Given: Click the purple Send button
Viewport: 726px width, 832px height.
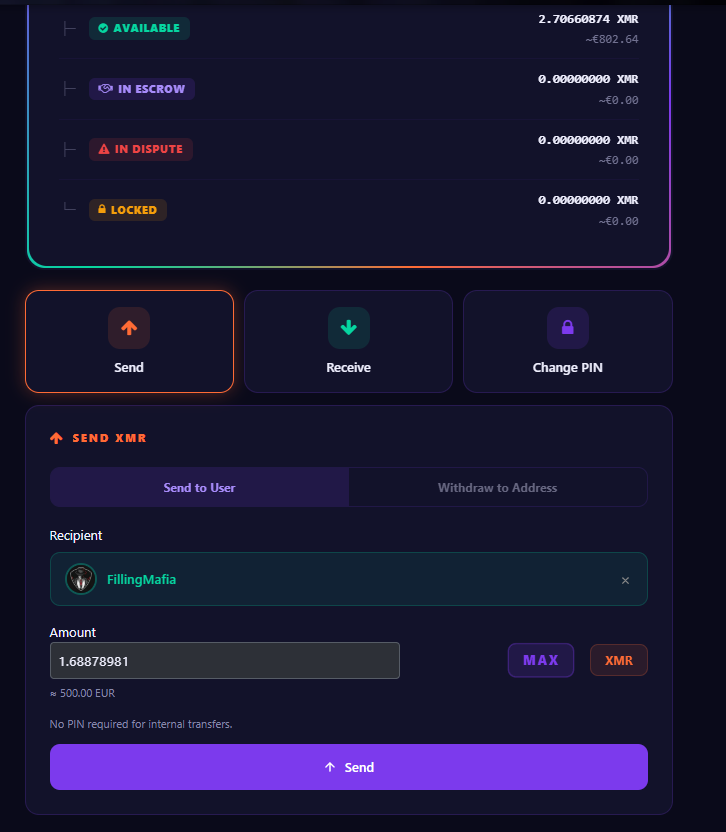Looking at the screenshot, I should click(349, 767).
